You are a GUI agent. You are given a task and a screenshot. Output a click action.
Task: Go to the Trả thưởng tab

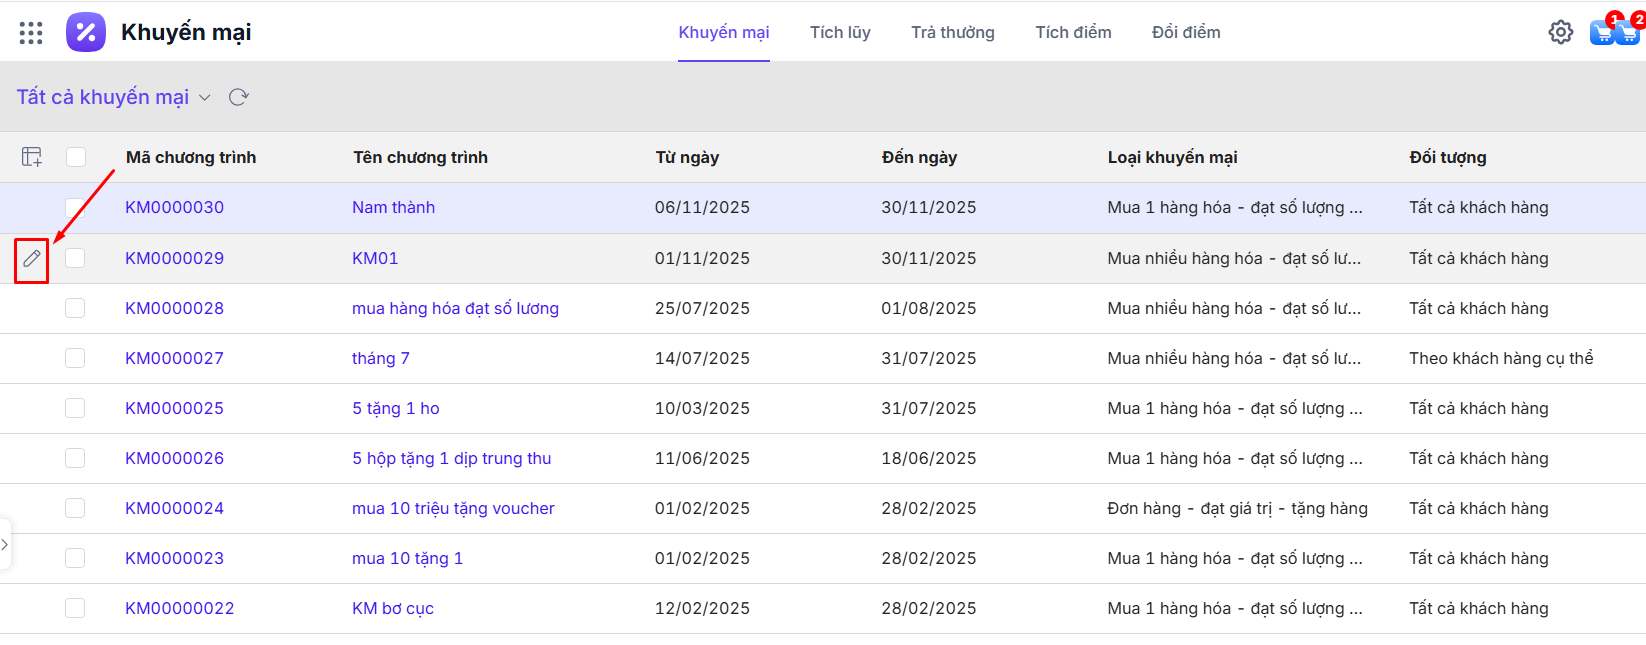coord(952,33)
